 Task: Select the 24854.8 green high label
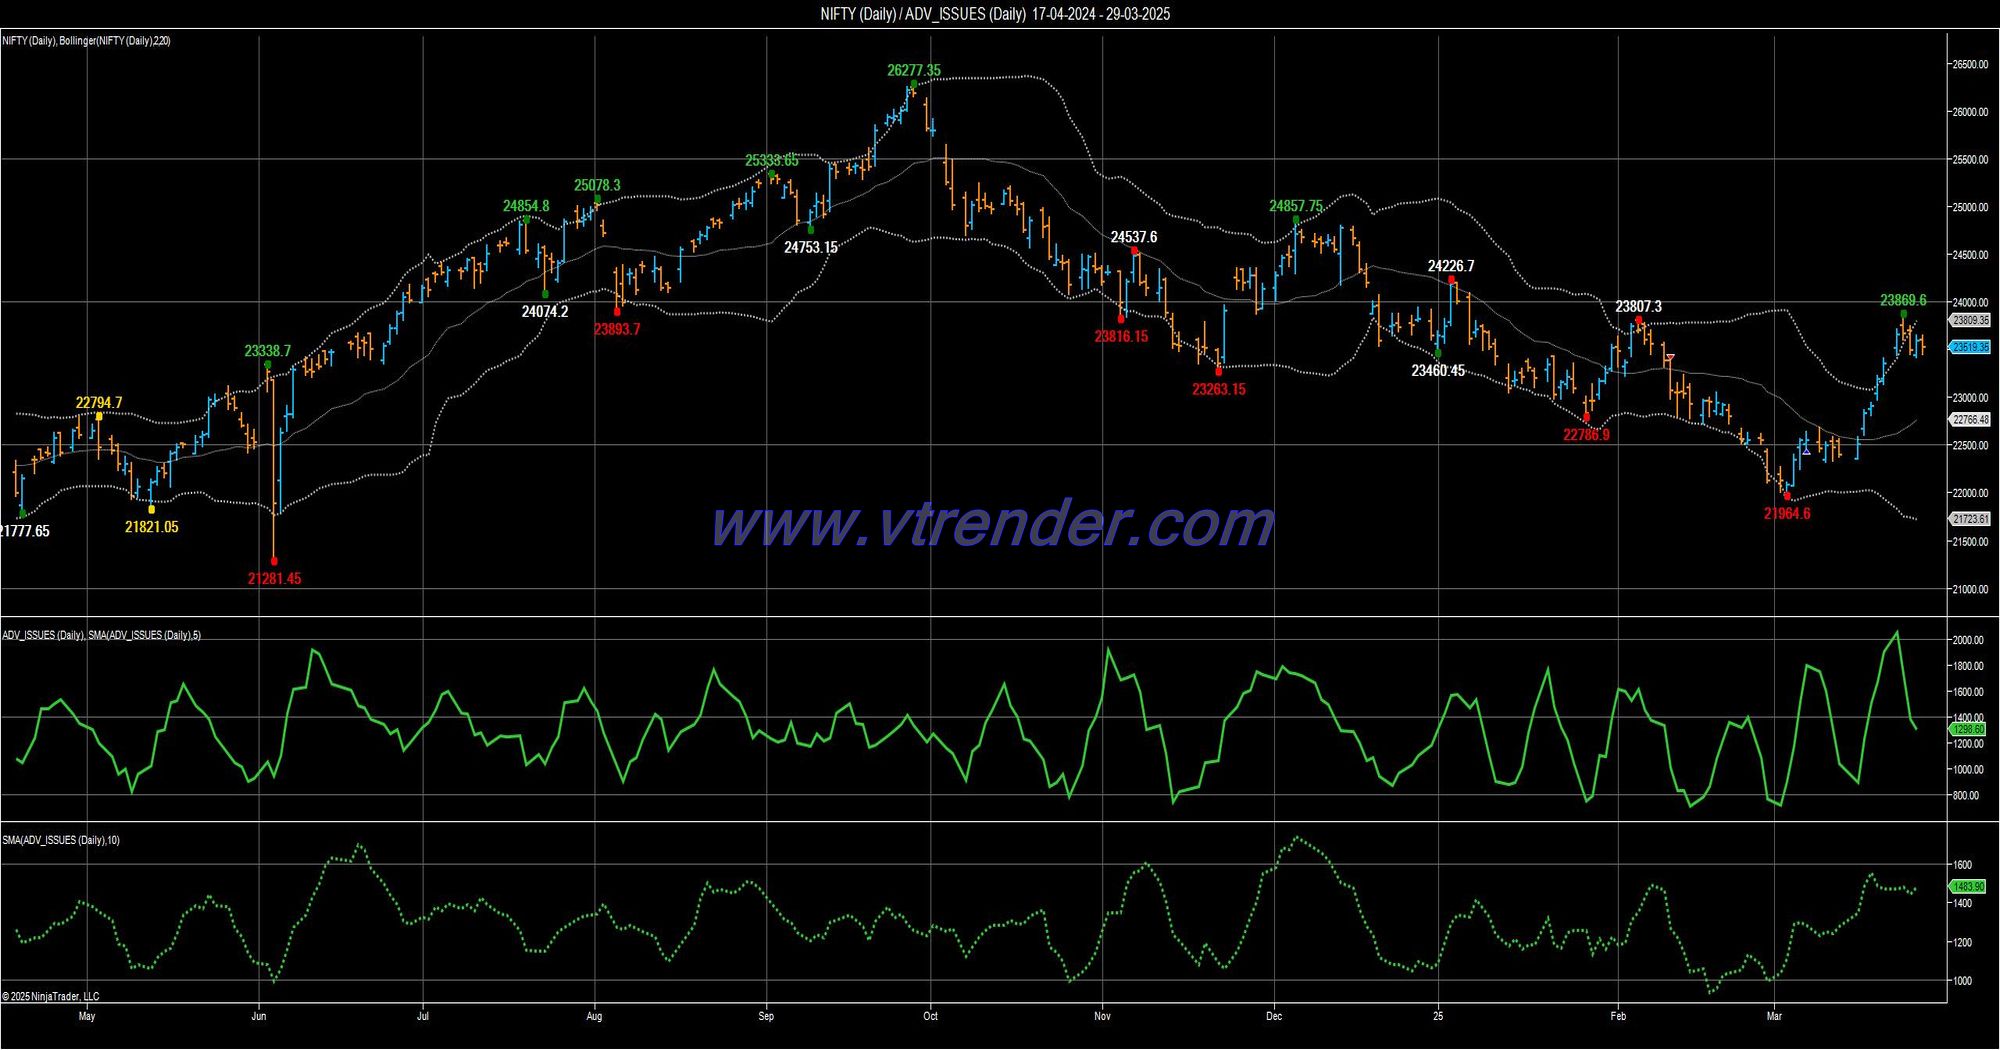click(526, 206)
